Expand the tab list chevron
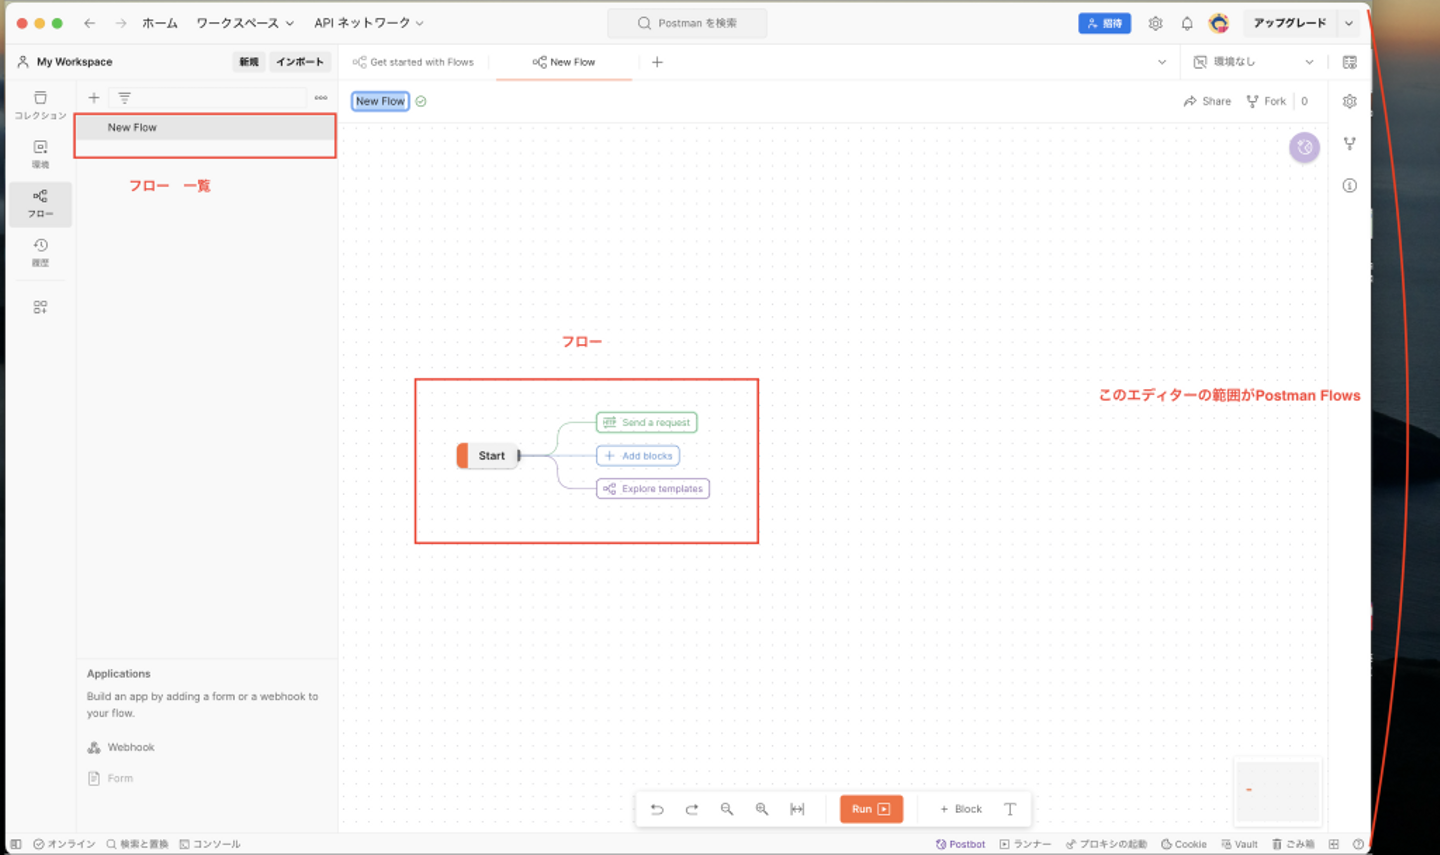 click(1162, 62)
